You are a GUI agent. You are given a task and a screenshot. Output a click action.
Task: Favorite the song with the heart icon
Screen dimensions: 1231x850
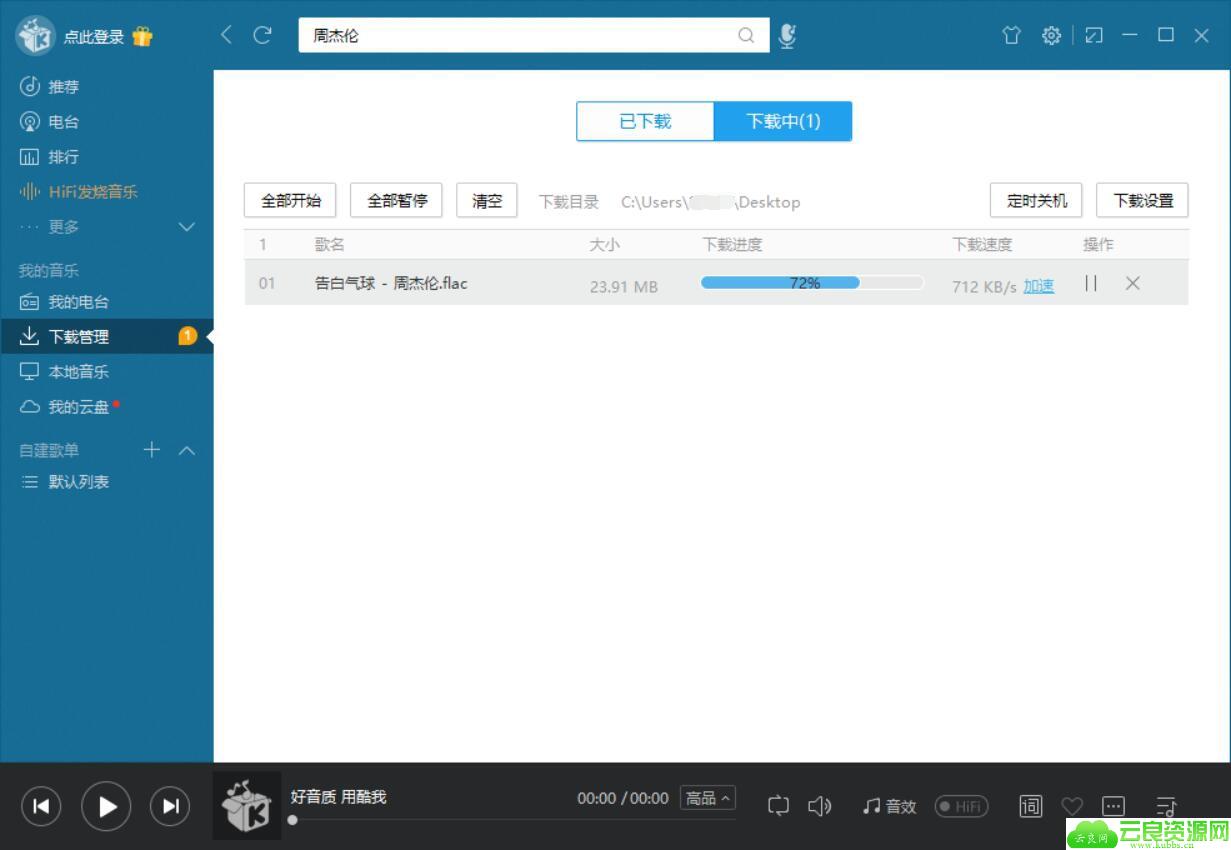coord(1072,806)
